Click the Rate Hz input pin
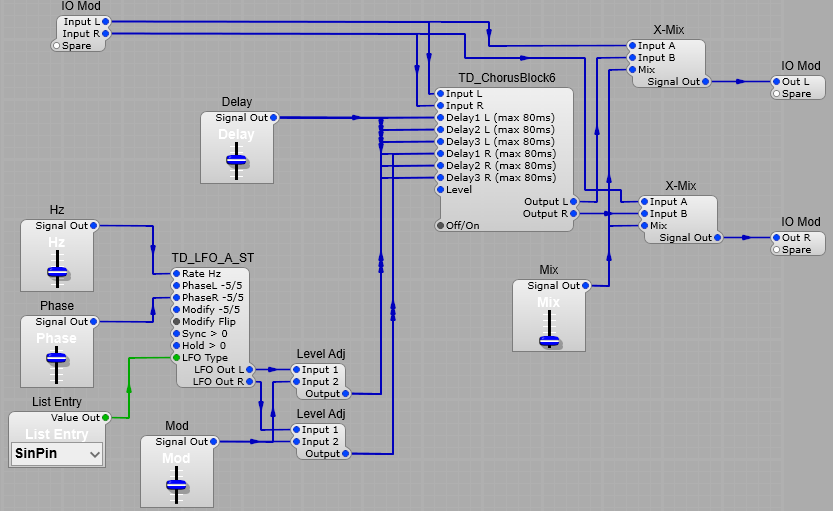This screenshot has width=833, height=511. [176, 273]
